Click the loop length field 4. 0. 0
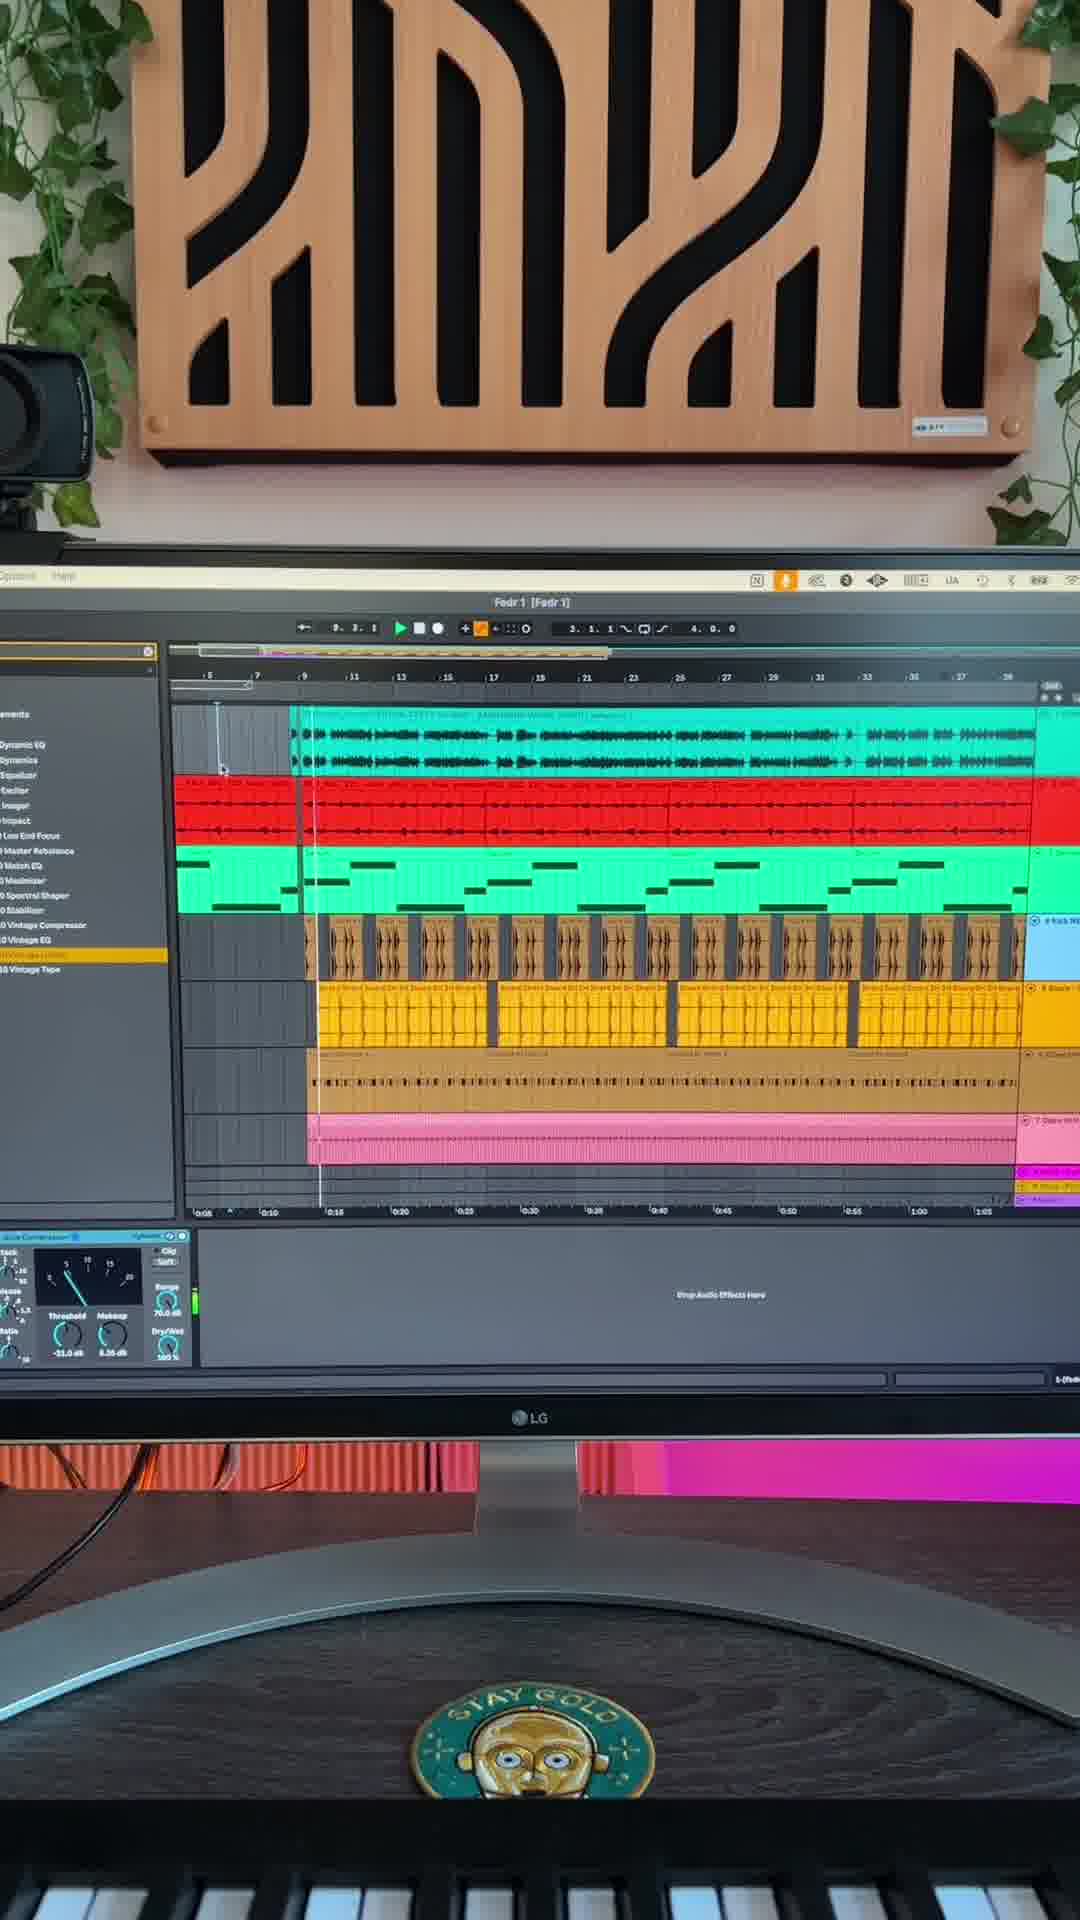 (713, 629)
